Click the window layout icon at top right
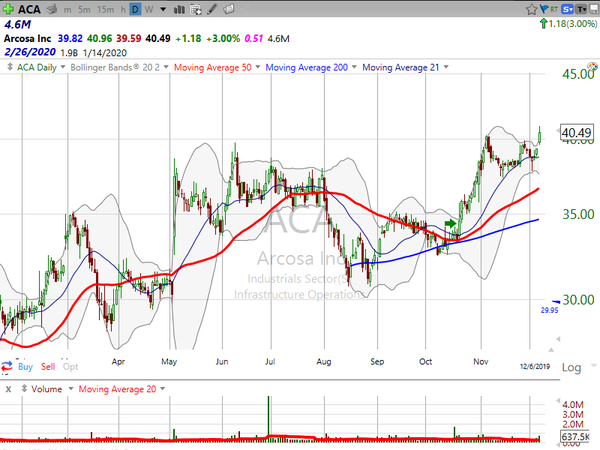Image resolution: width=600 pixels, height=450 pixels. point(594,9)
